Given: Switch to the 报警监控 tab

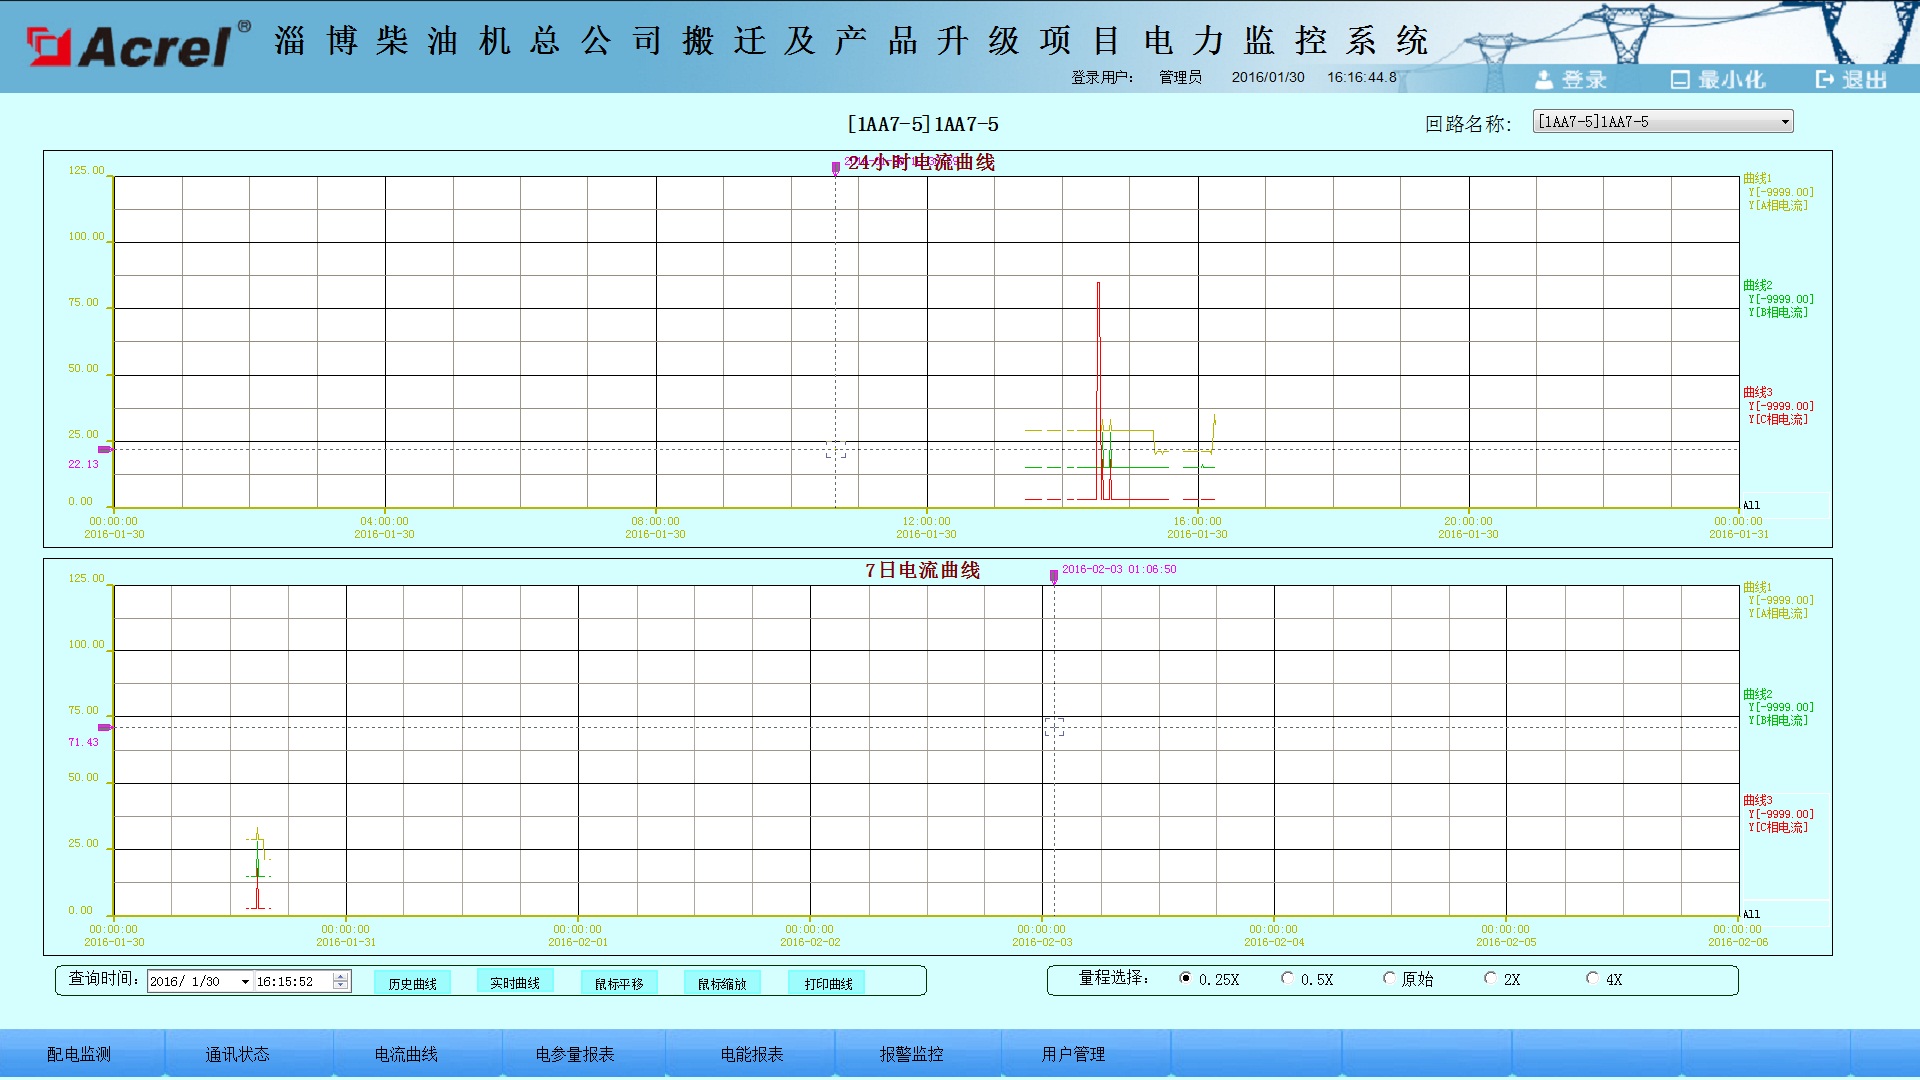Looking at the screenshot, I should (x=911, y=1054).
